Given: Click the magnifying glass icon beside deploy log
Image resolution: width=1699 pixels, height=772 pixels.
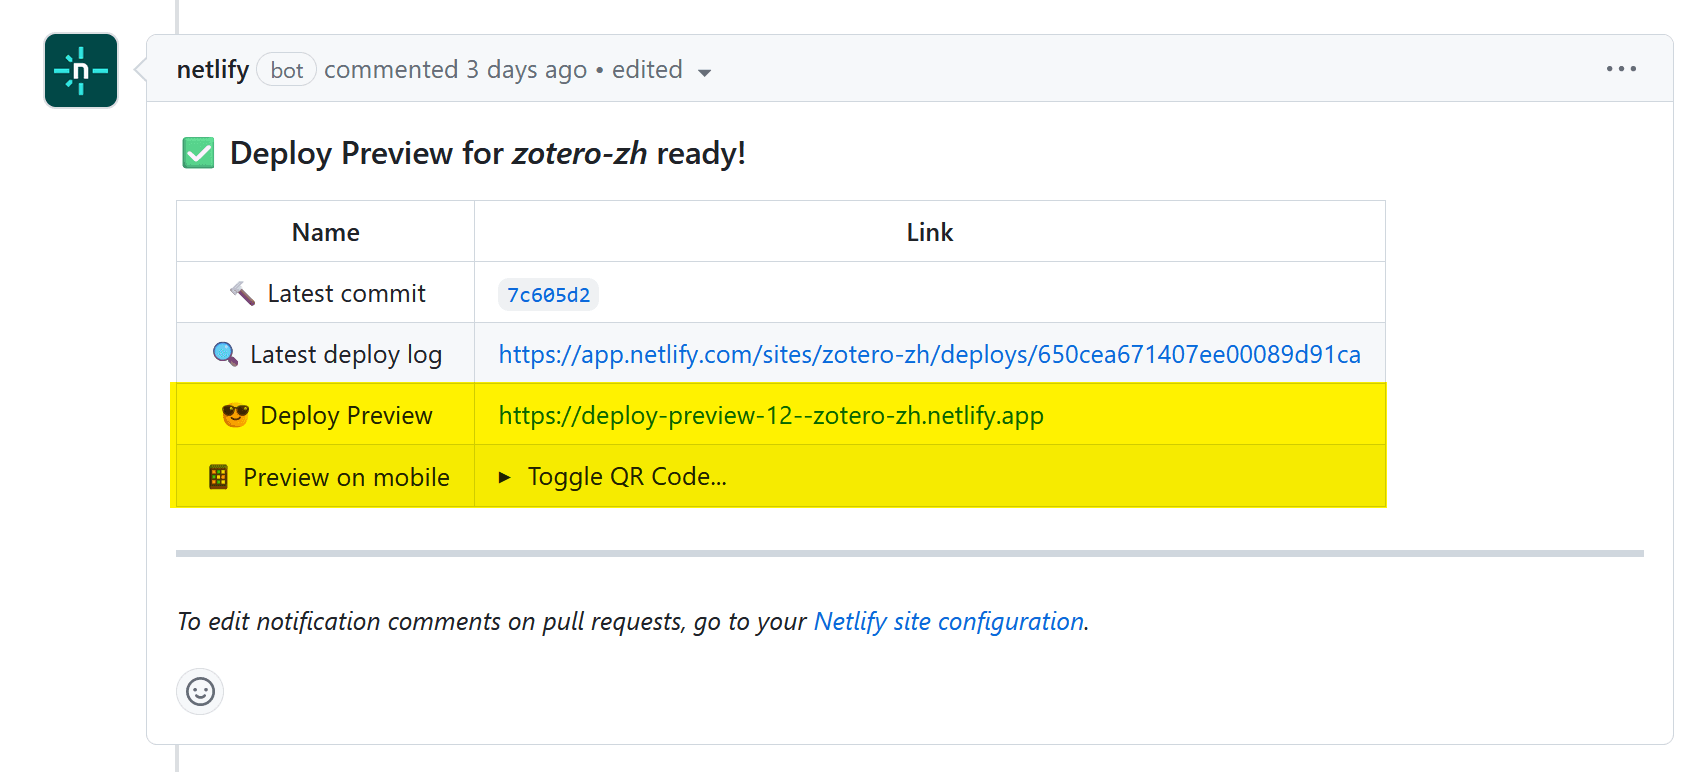Looking at the screenshot, I should click(225, 354).
